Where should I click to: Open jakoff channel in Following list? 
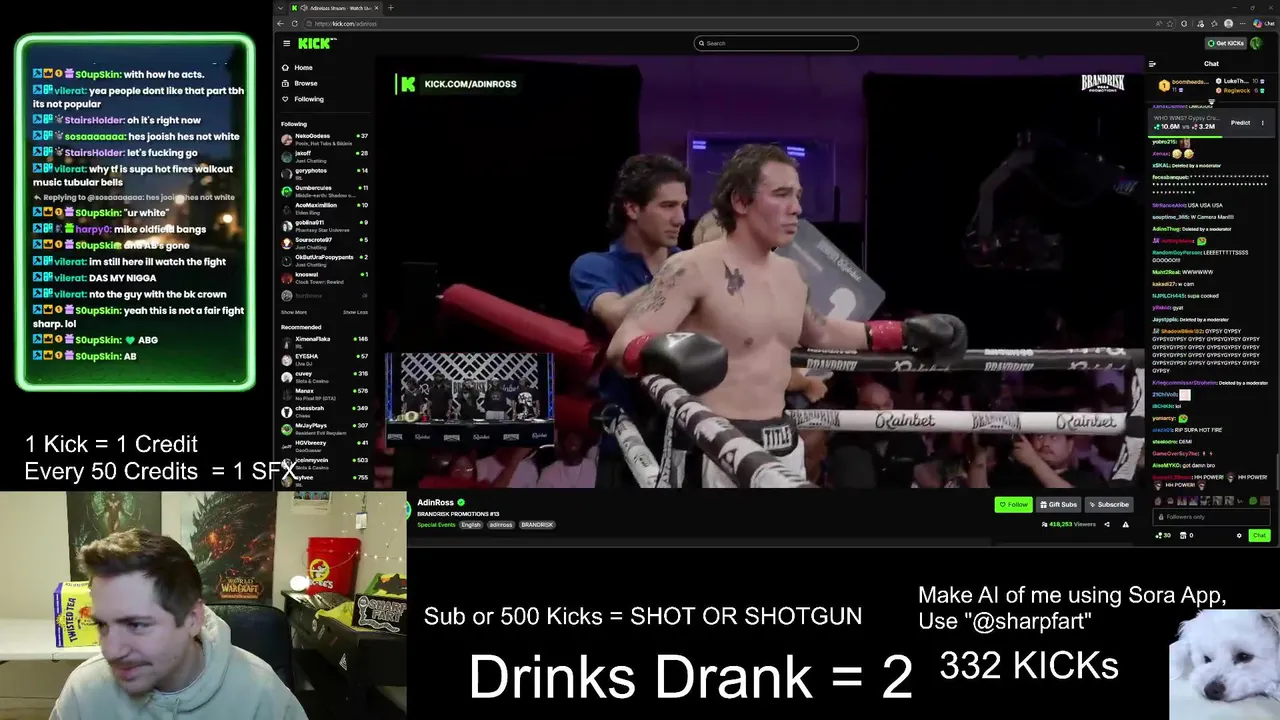[324, 155]
